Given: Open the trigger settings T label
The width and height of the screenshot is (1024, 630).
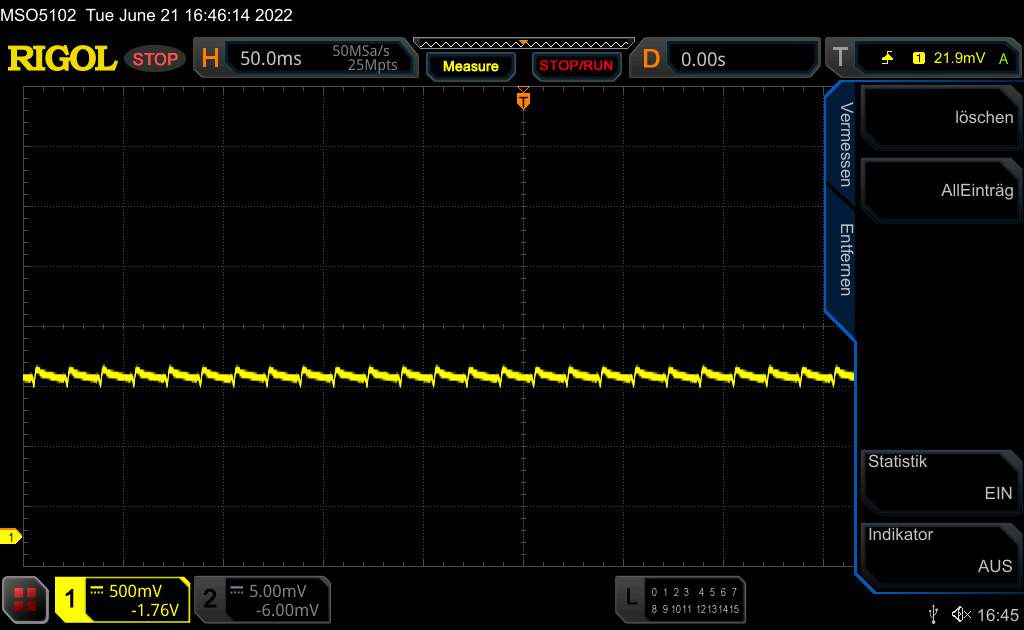Looking at the screenshot, I should 840,58.
